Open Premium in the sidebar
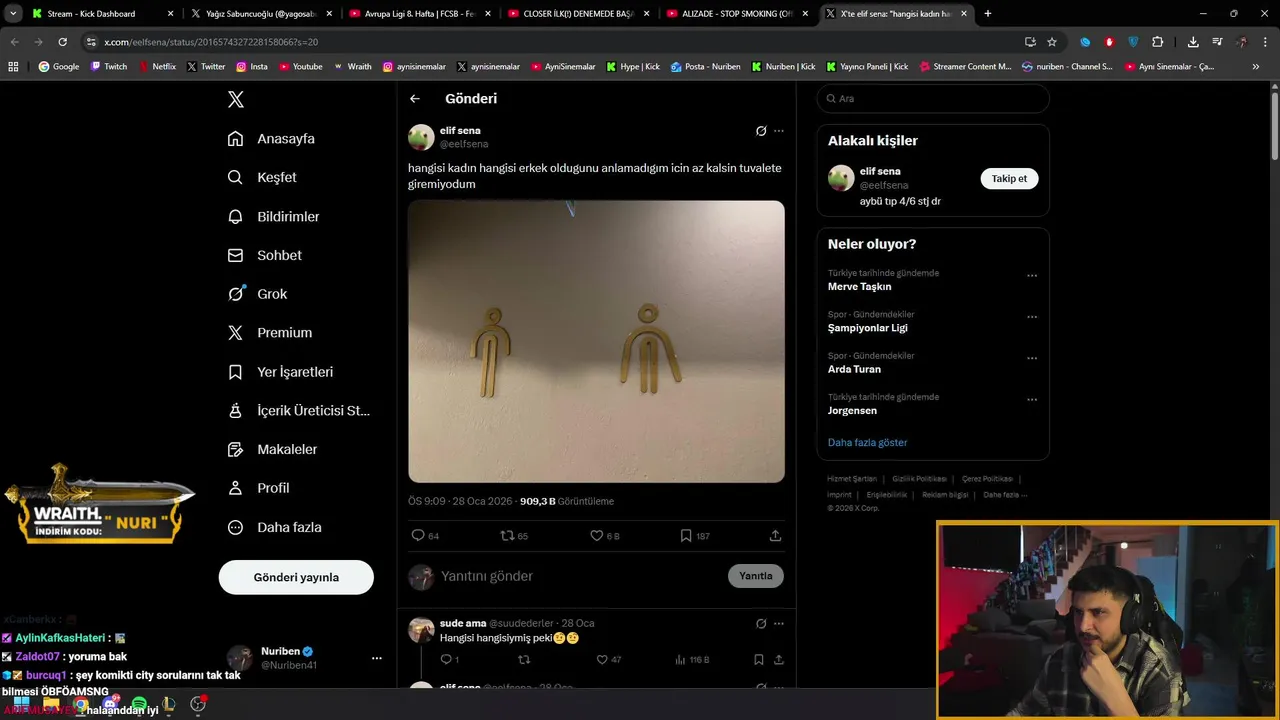This screenshot has height=720, width=1280. (269, 332)
